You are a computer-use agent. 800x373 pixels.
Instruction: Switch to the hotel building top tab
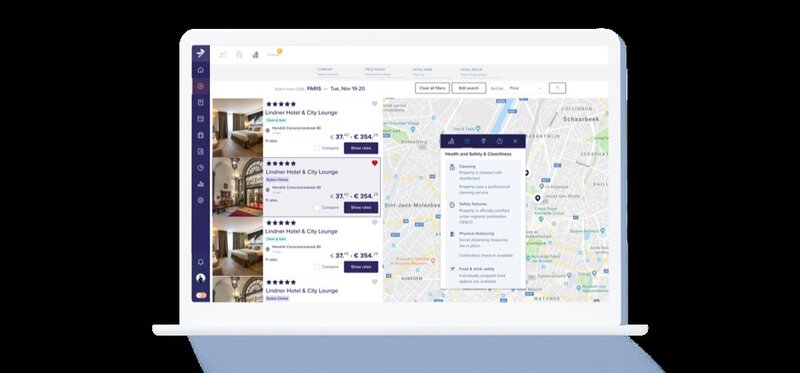coord(255,55)
